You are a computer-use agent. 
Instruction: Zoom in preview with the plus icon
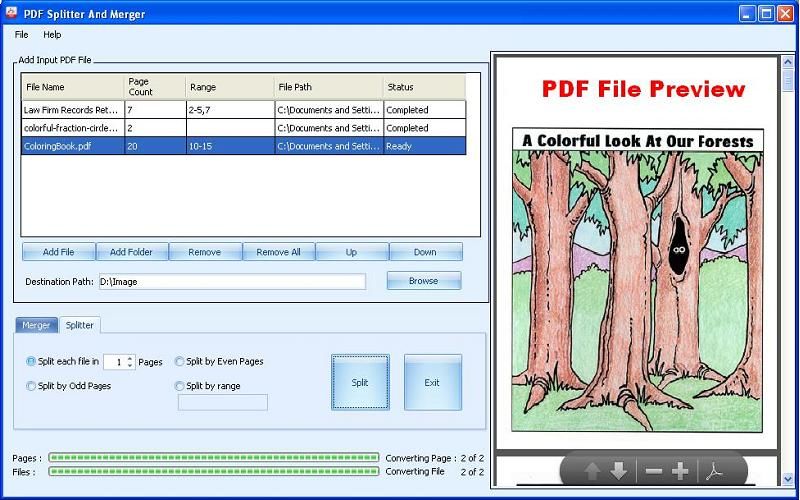click(x=680, y=471)
